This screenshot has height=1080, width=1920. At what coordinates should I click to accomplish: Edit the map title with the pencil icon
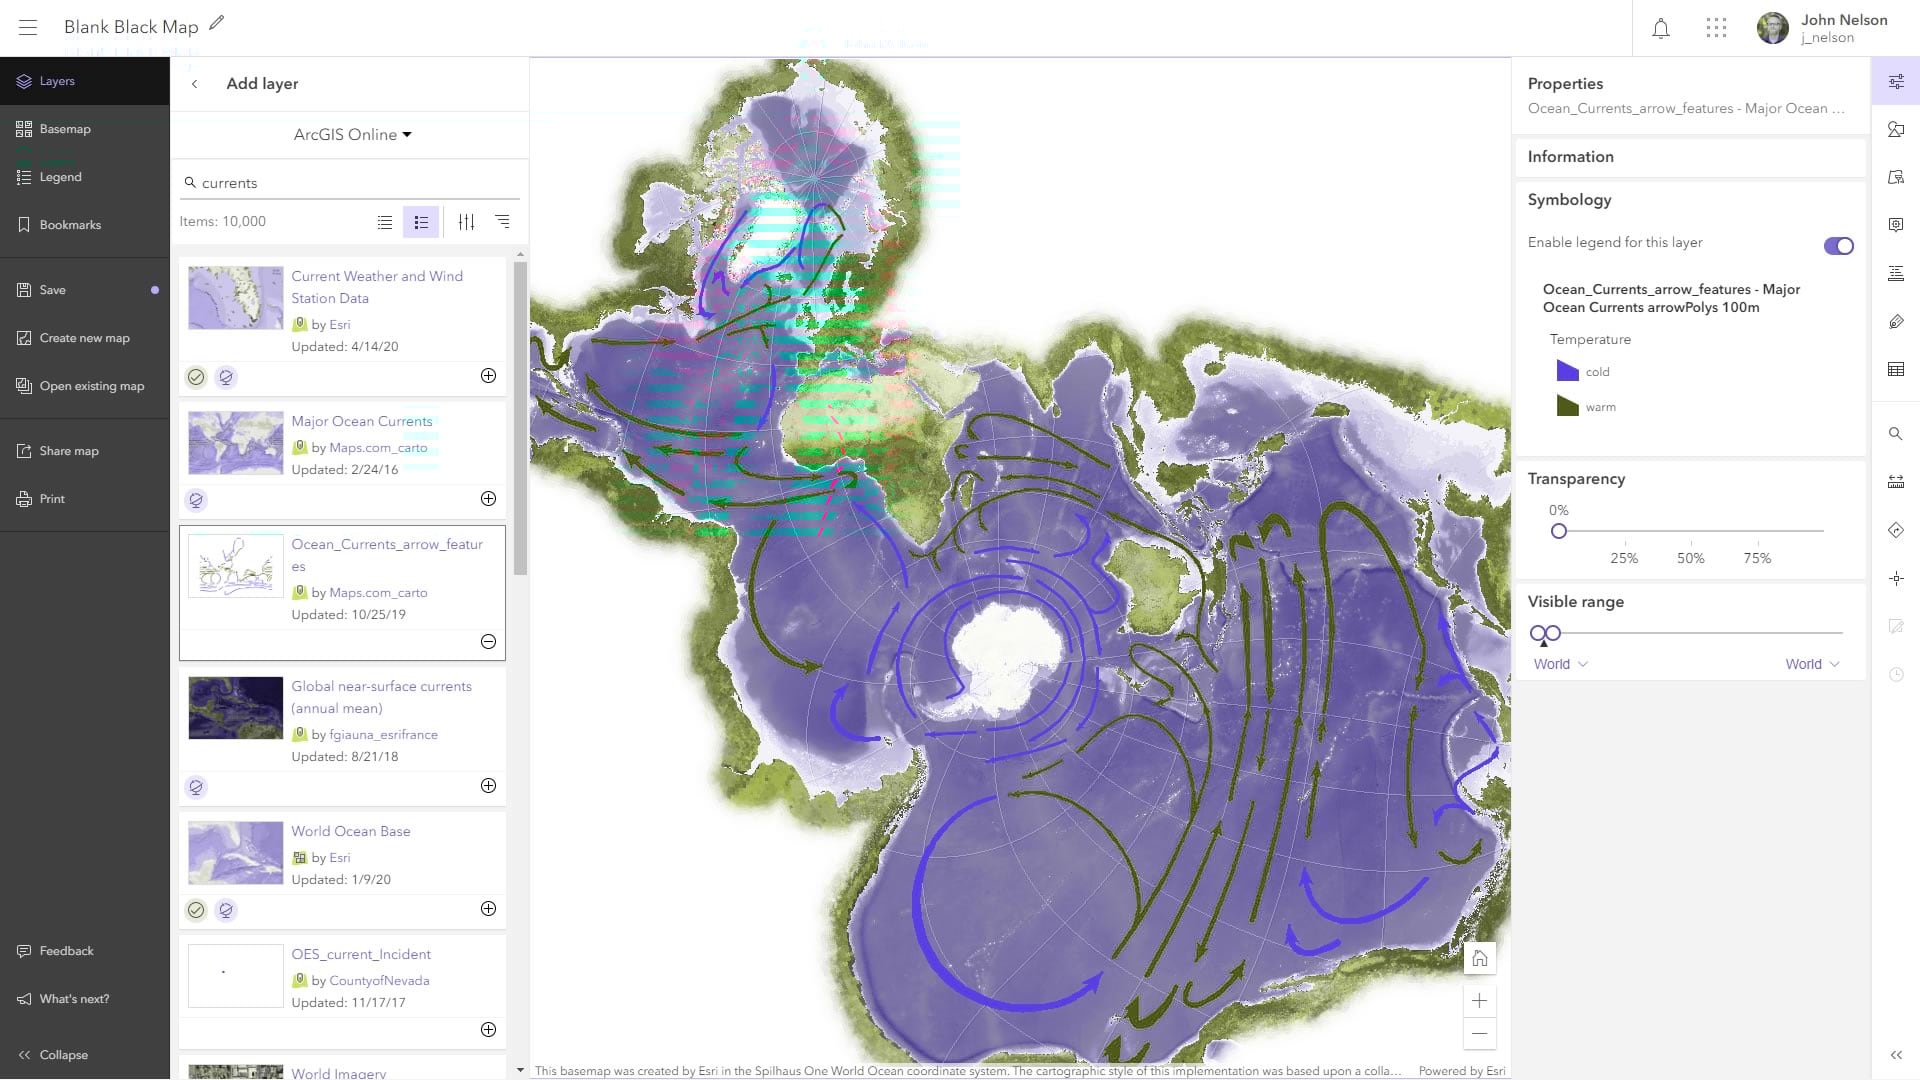coord(217,23)
